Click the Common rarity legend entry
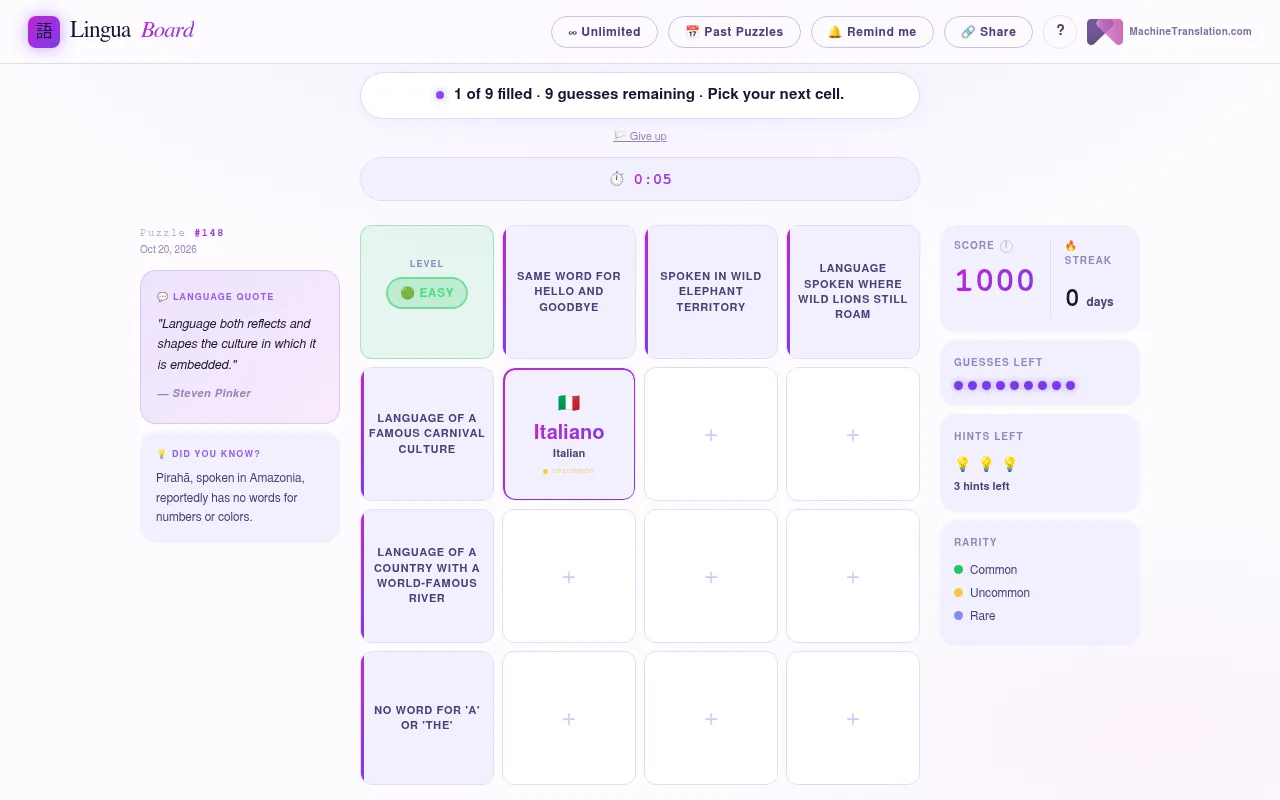Image resolution: width=1280 pixels, height=800 pixels. (x=986, y=570)
